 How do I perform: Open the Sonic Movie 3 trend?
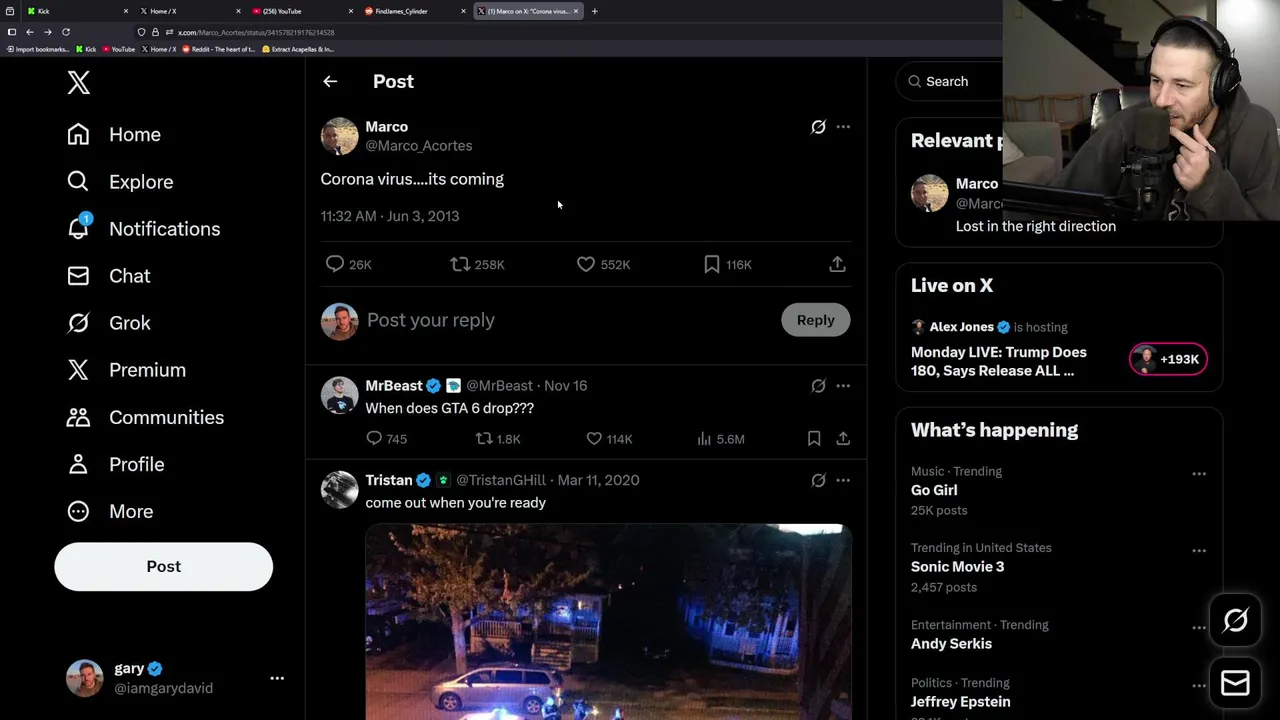(x=957, y=566)
